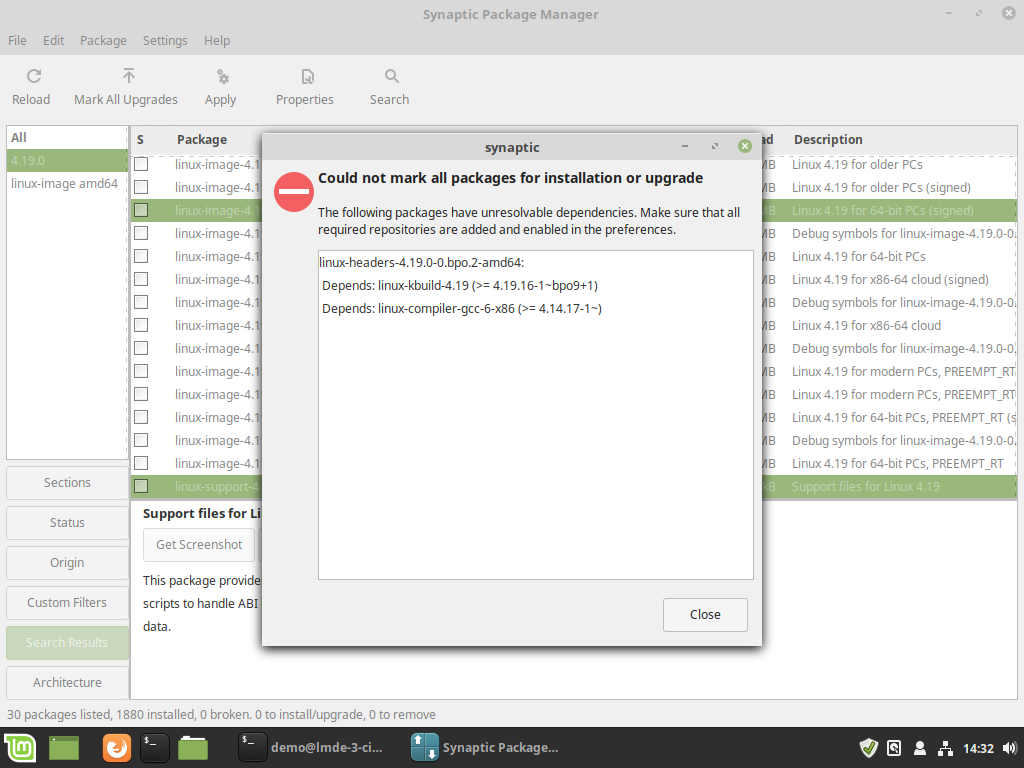Minimize the synaptic dialog
Viewport: 1024px width, 768px height.
tap(684, 146)
